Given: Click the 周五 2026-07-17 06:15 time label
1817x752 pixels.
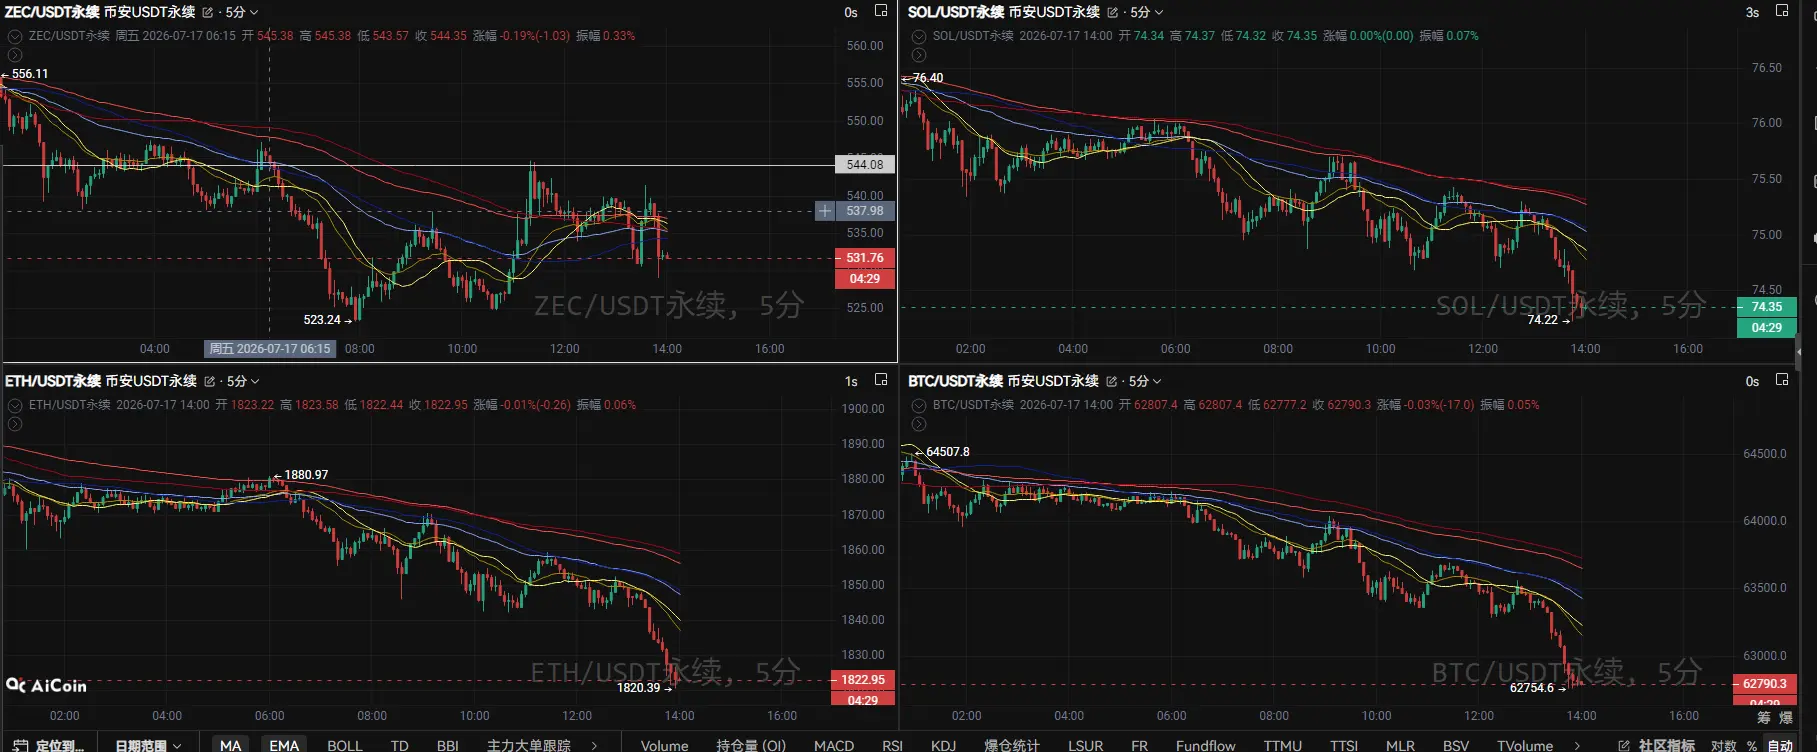Looking at the screenshot, I should (x=270, y=349).
